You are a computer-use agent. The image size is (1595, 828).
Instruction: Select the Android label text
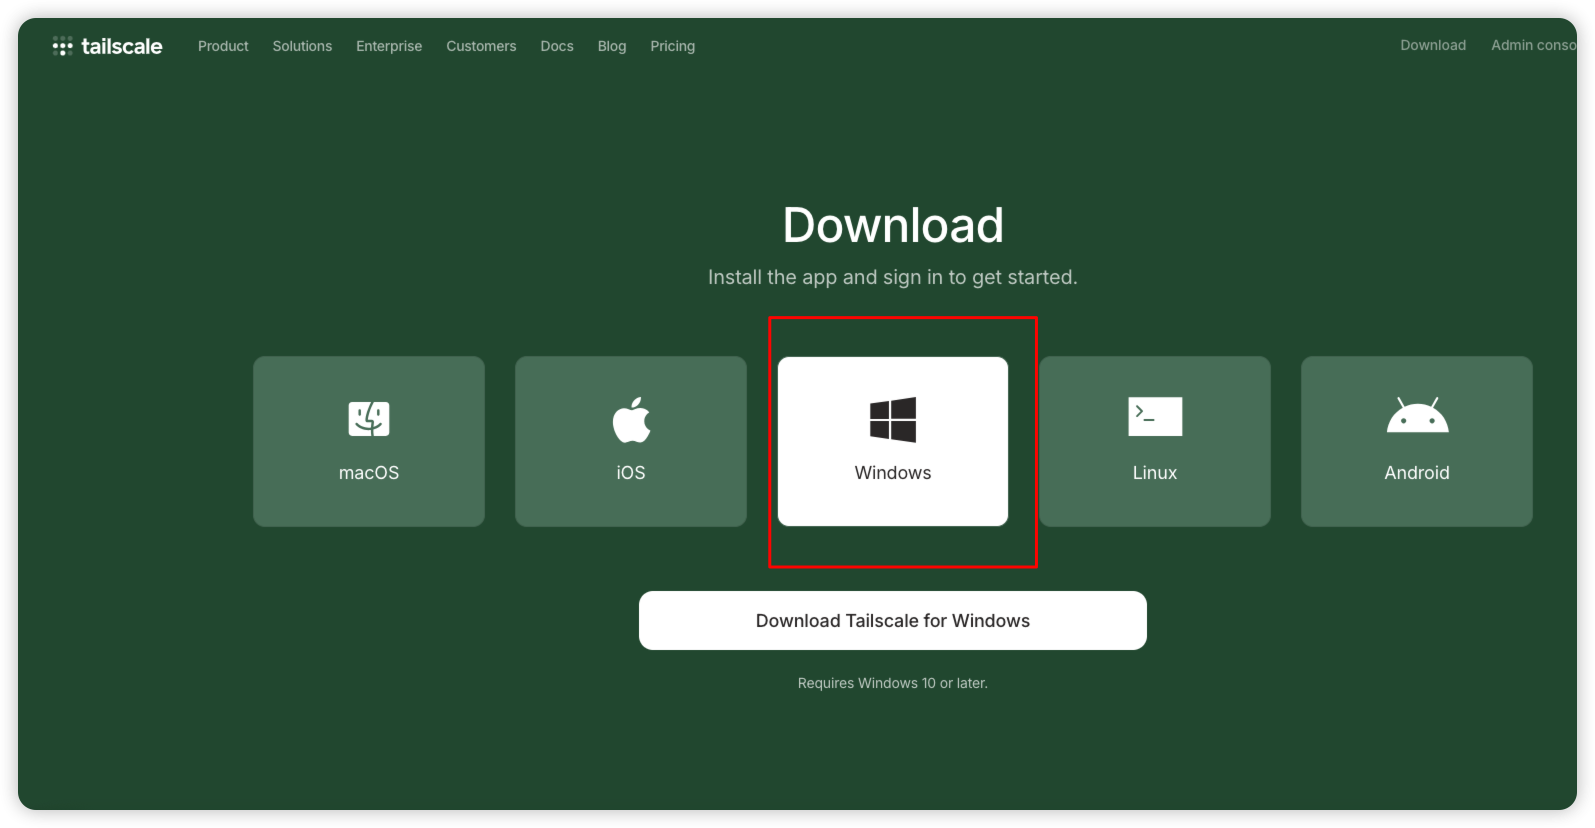pyautogui.click(x=1417, y=473)
